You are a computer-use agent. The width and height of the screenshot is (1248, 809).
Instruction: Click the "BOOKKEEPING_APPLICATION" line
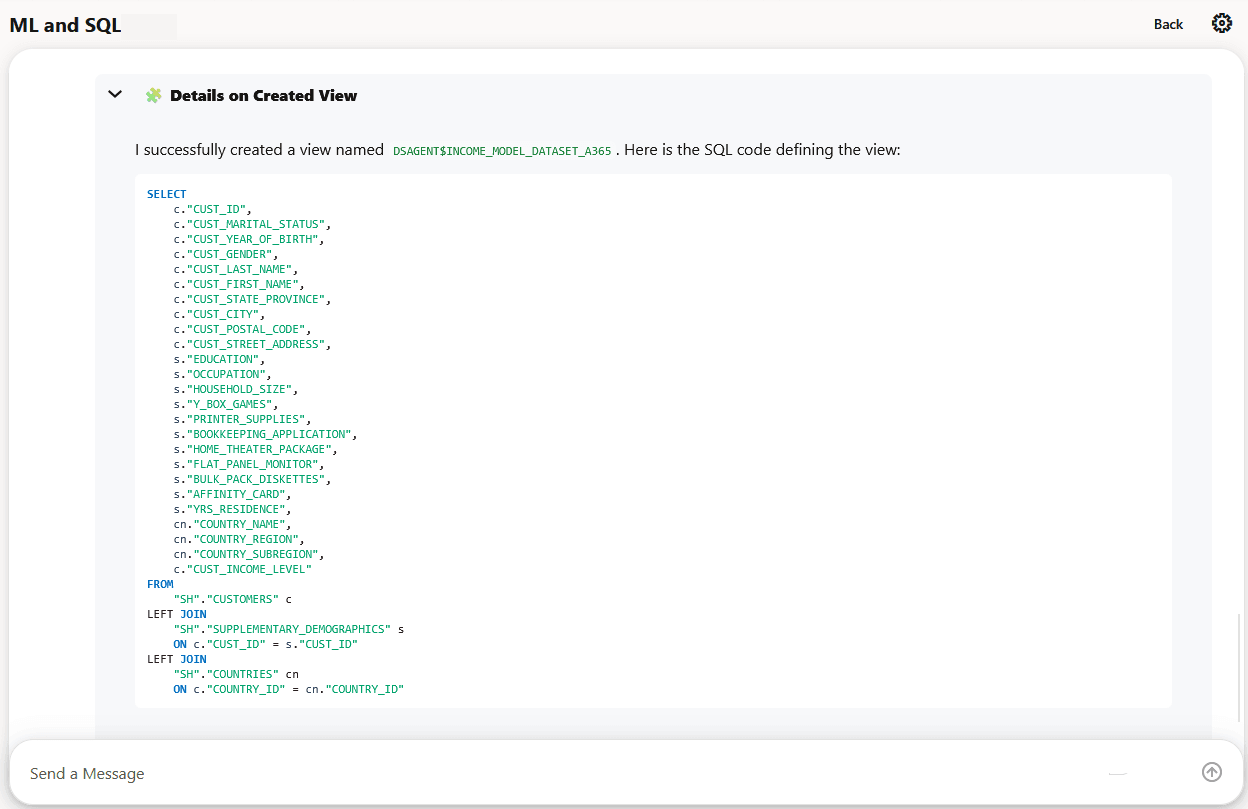[x=265, y=434]
